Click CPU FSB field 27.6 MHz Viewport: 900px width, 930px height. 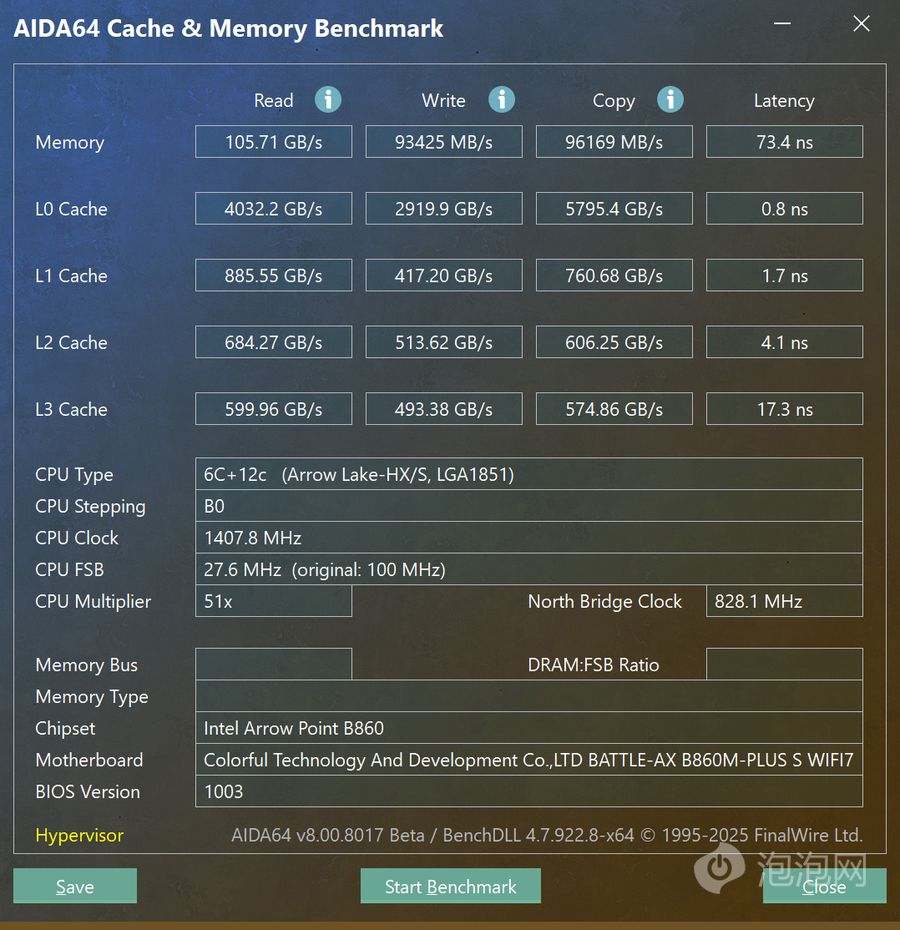click(x=529, y=569)
